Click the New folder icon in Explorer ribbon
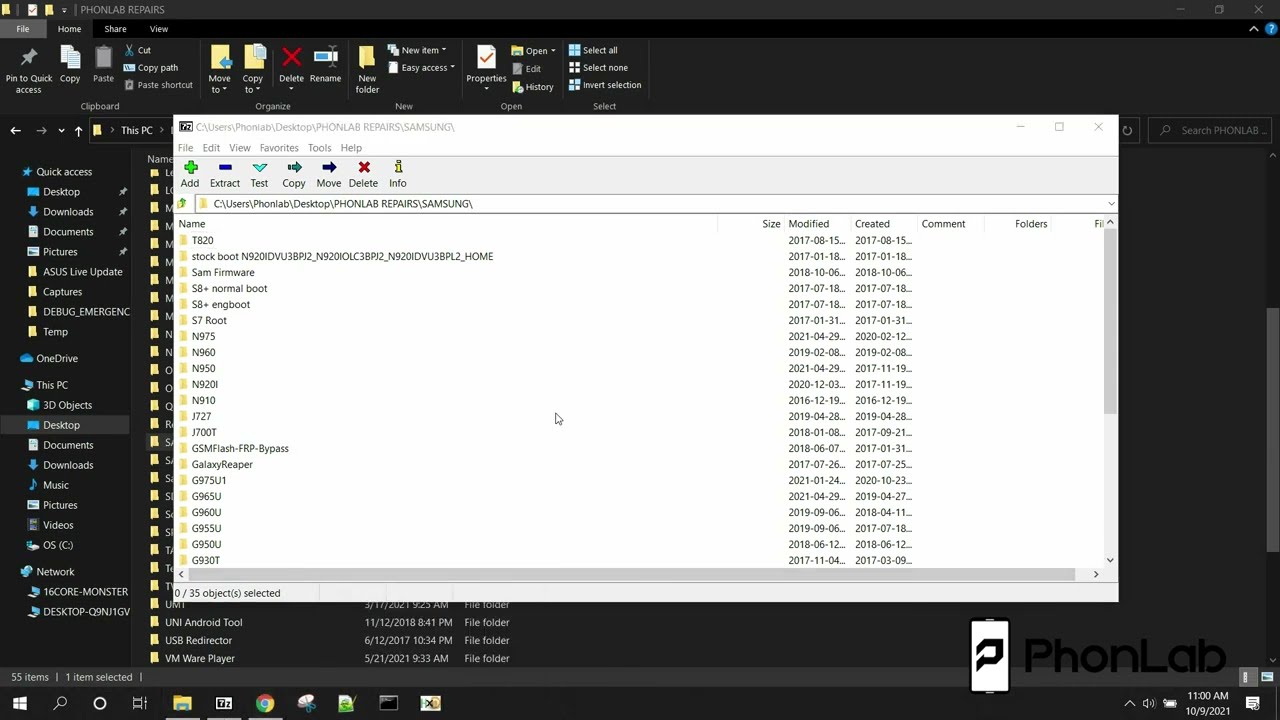This screenshot has width=1280, height=720. click(367, 70)
